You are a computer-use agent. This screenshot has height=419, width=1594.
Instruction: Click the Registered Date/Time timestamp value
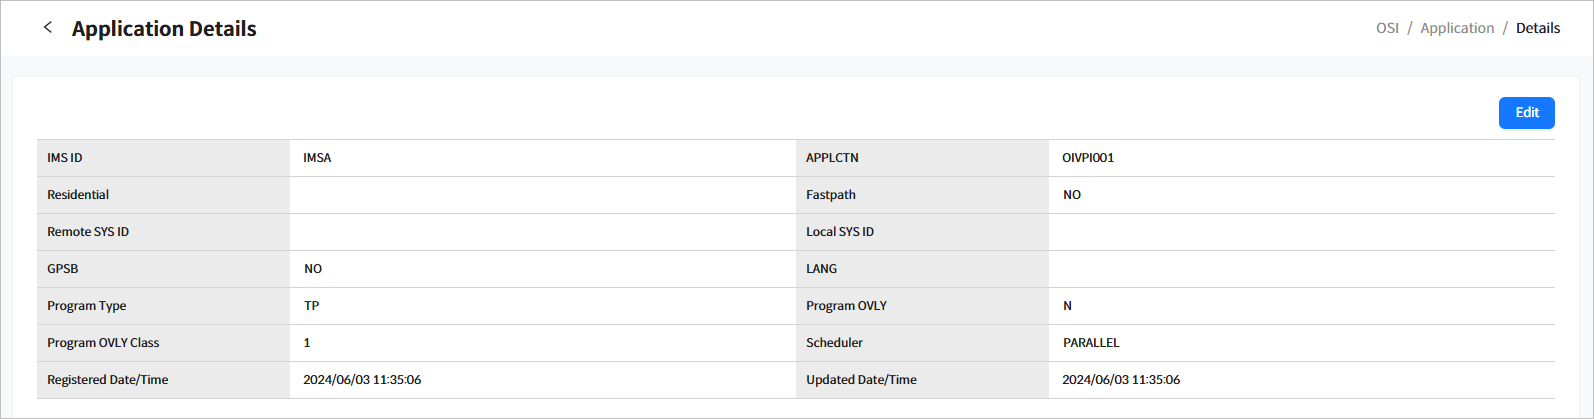[x=362, y=380]
